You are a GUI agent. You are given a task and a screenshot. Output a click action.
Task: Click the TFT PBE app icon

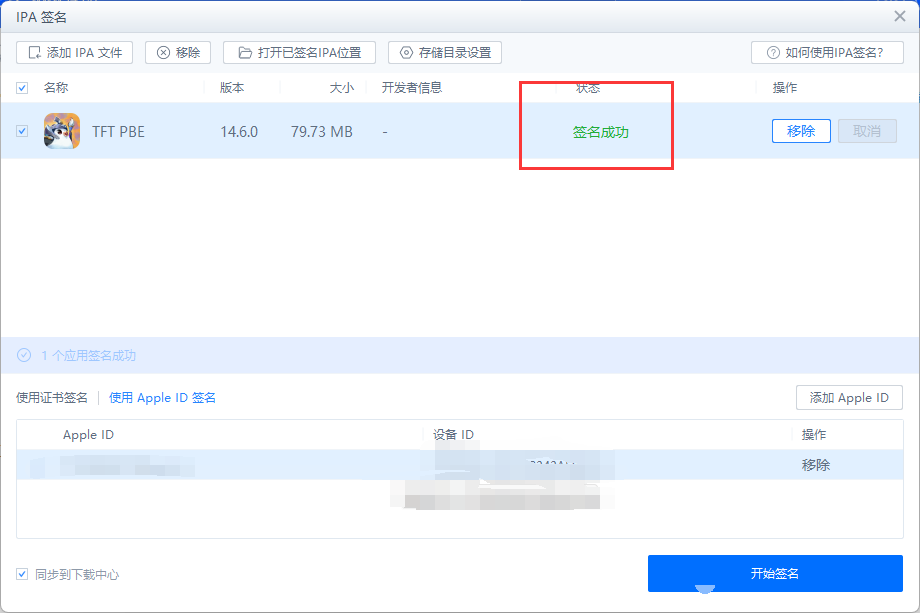coord(62,131)
